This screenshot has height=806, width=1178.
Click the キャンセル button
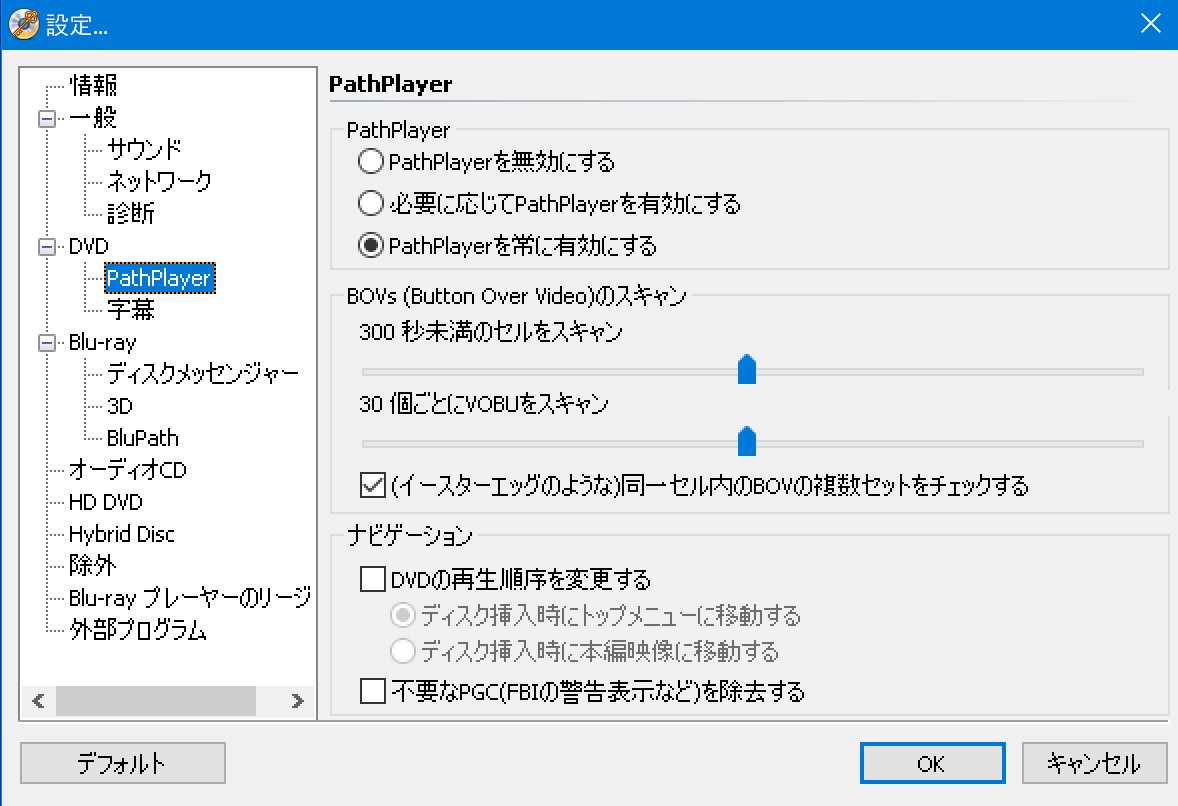[x=1094, y=763]
